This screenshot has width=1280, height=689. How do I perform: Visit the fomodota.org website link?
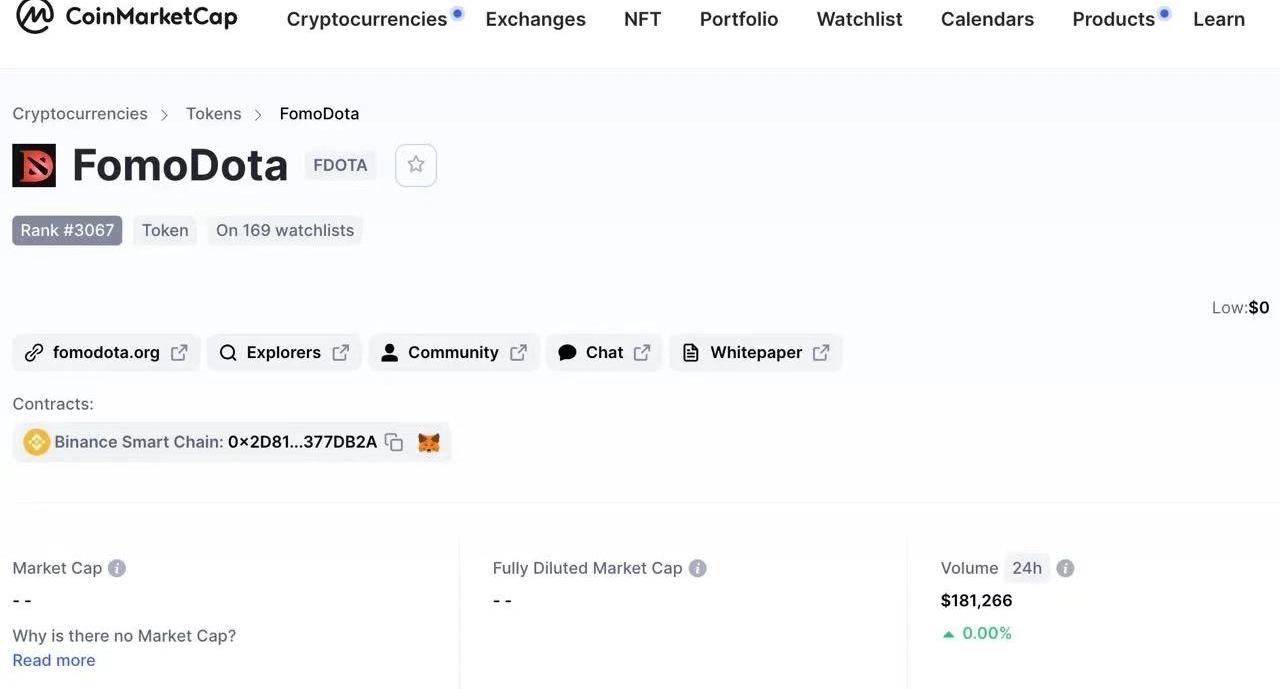click(106, 353)
